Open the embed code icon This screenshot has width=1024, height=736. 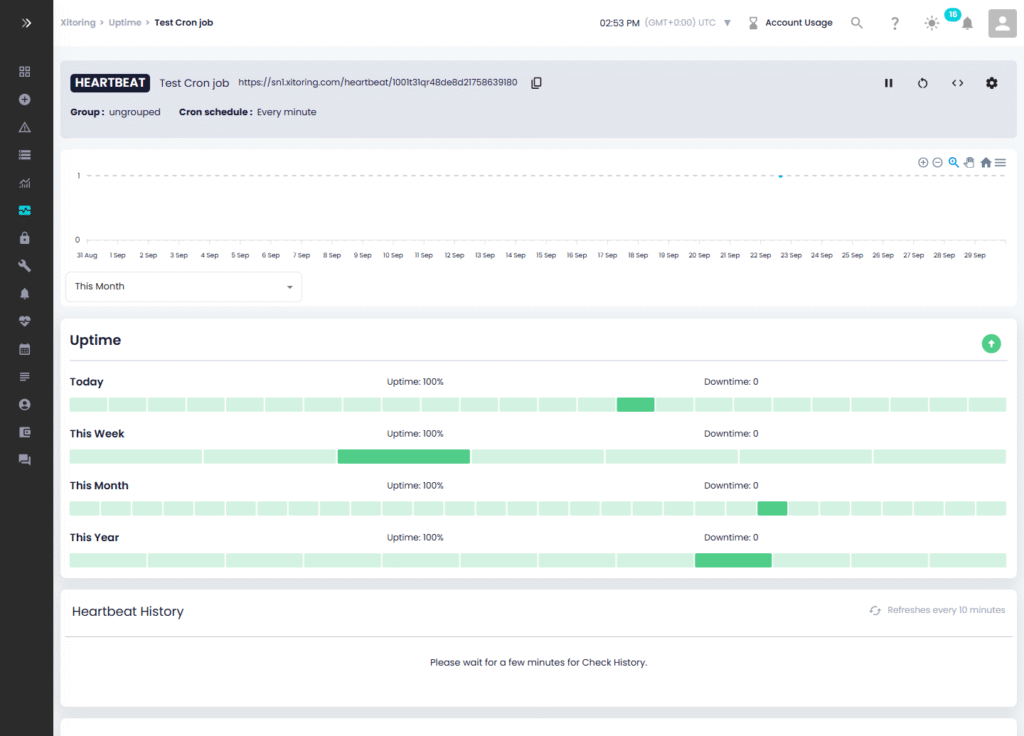pyautogui.click(x=957, y=83)
